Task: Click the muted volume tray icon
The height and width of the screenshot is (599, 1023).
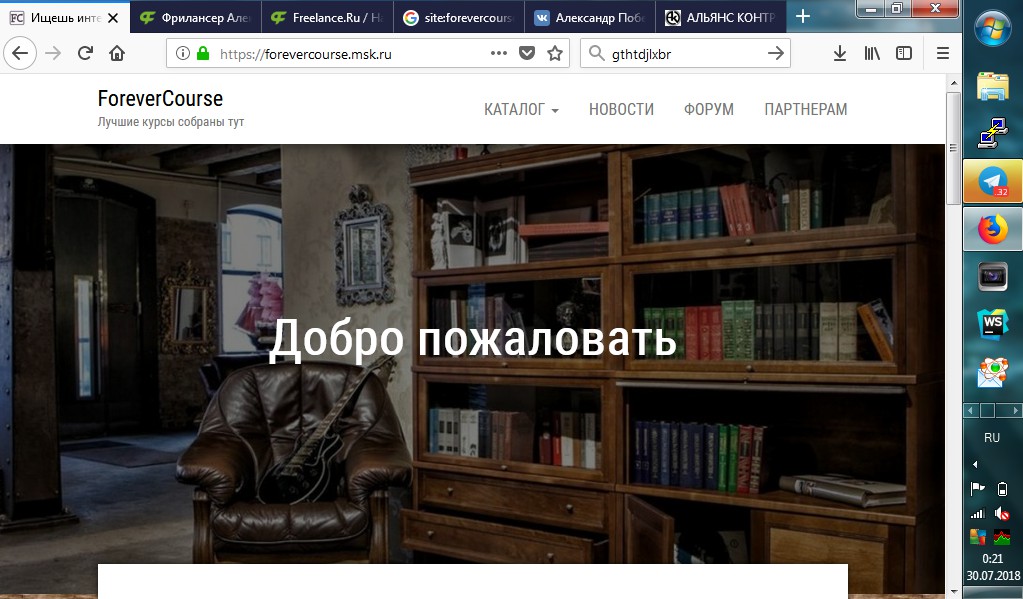Action: [x=1002, y=514]
